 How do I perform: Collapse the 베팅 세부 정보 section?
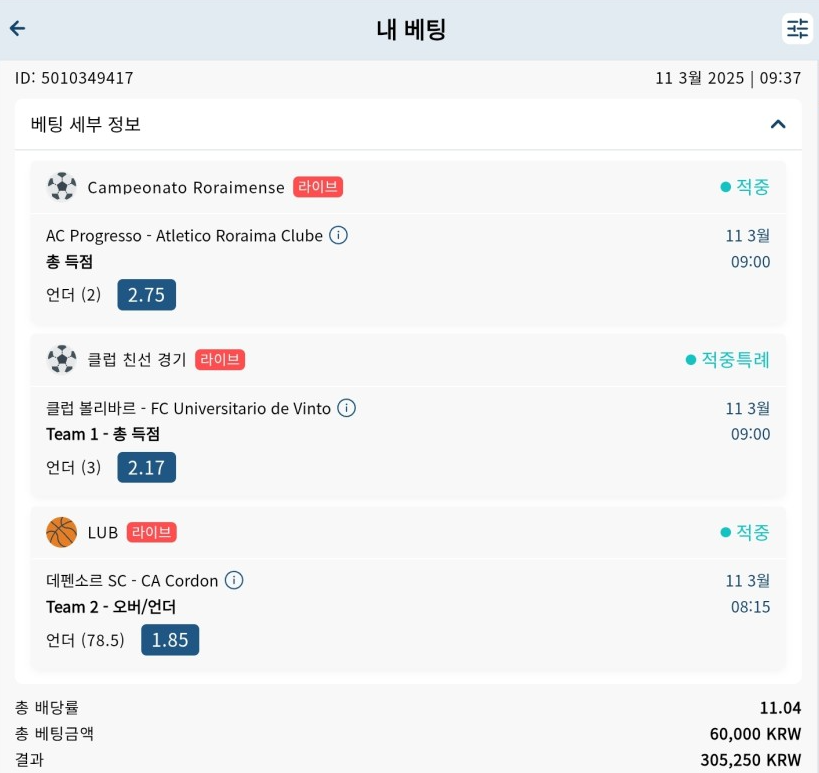(778, 124)
